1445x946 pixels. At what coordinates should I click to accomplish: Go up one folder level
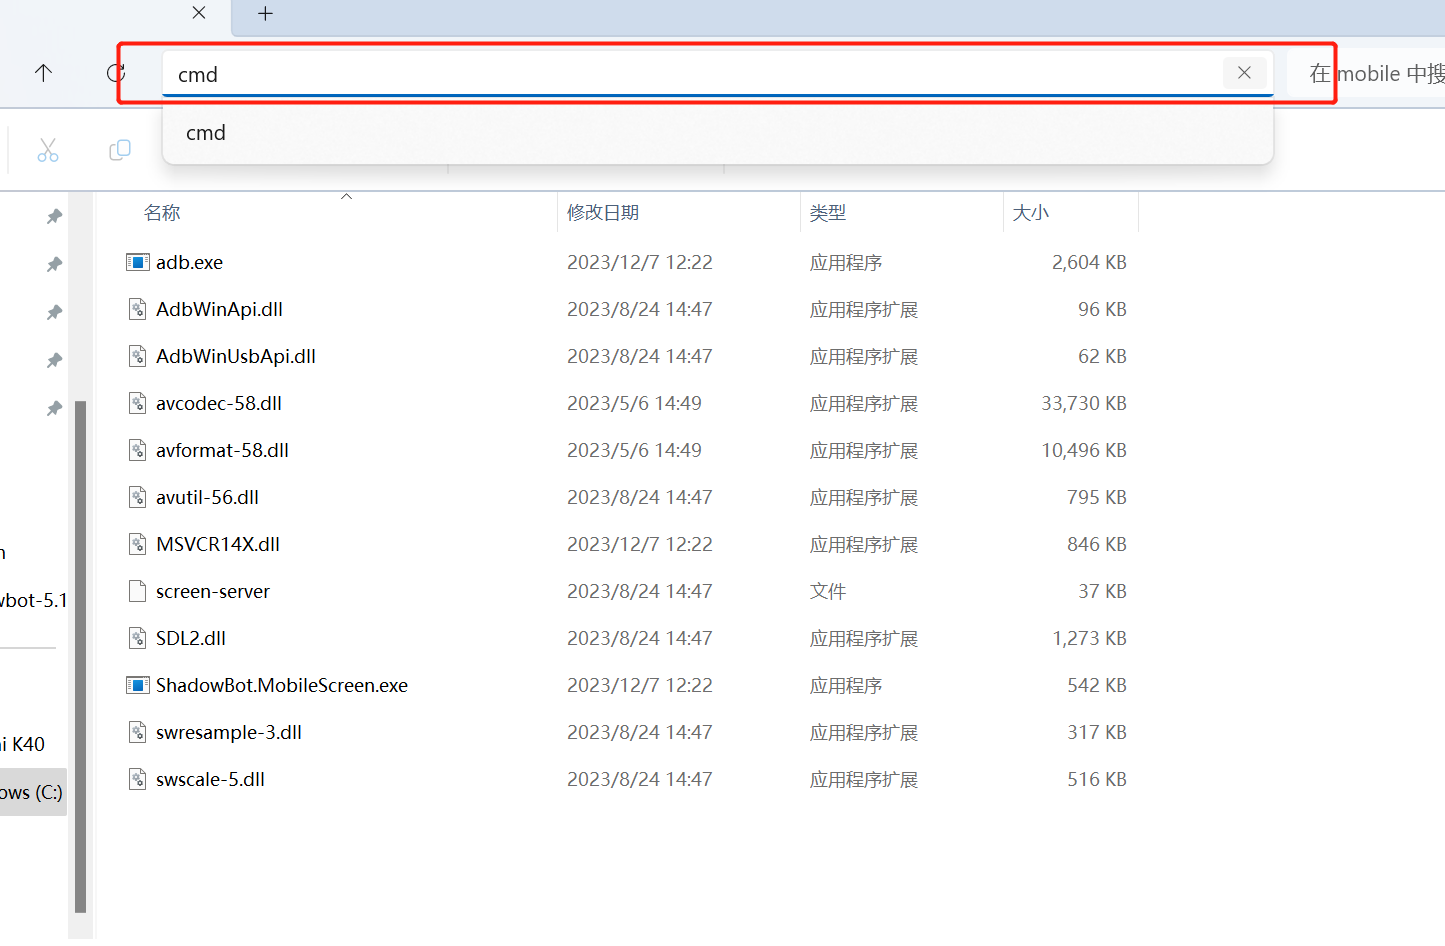(43, 73)
